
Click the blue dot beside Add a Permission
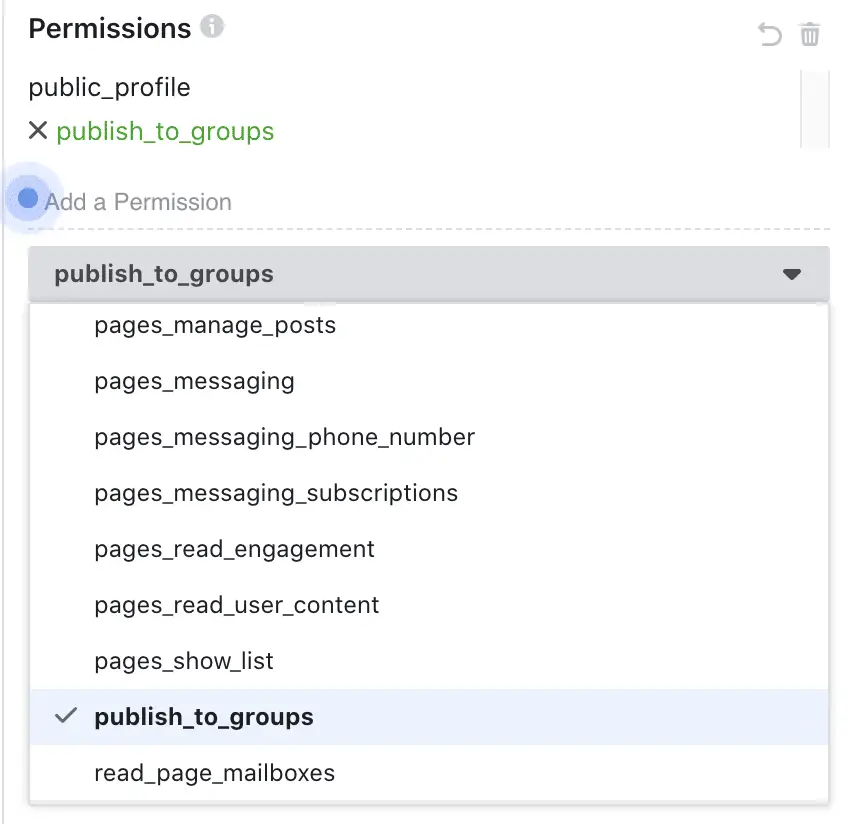pos(28,198)
